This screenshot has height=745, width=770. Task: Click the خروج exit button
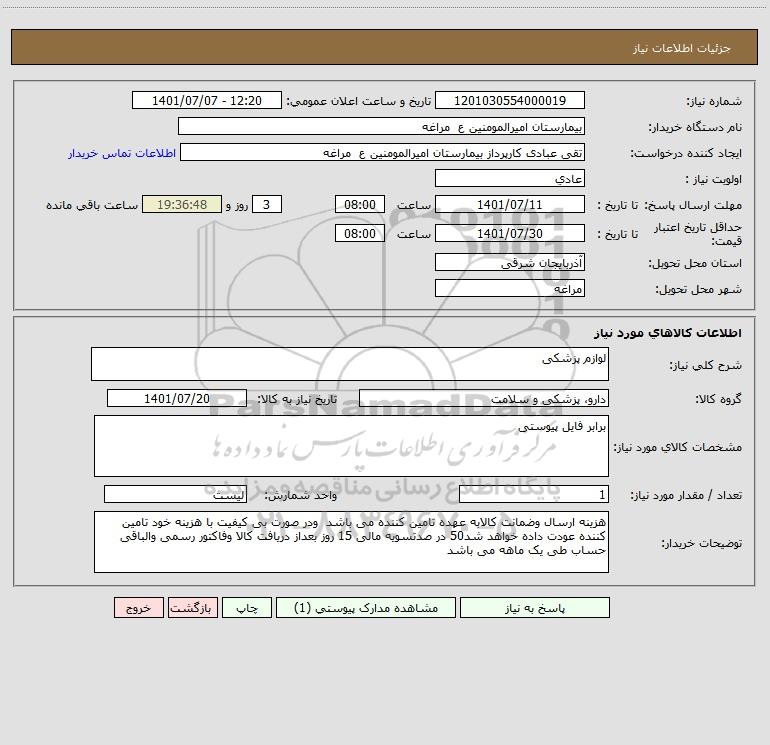pos(138,607)
